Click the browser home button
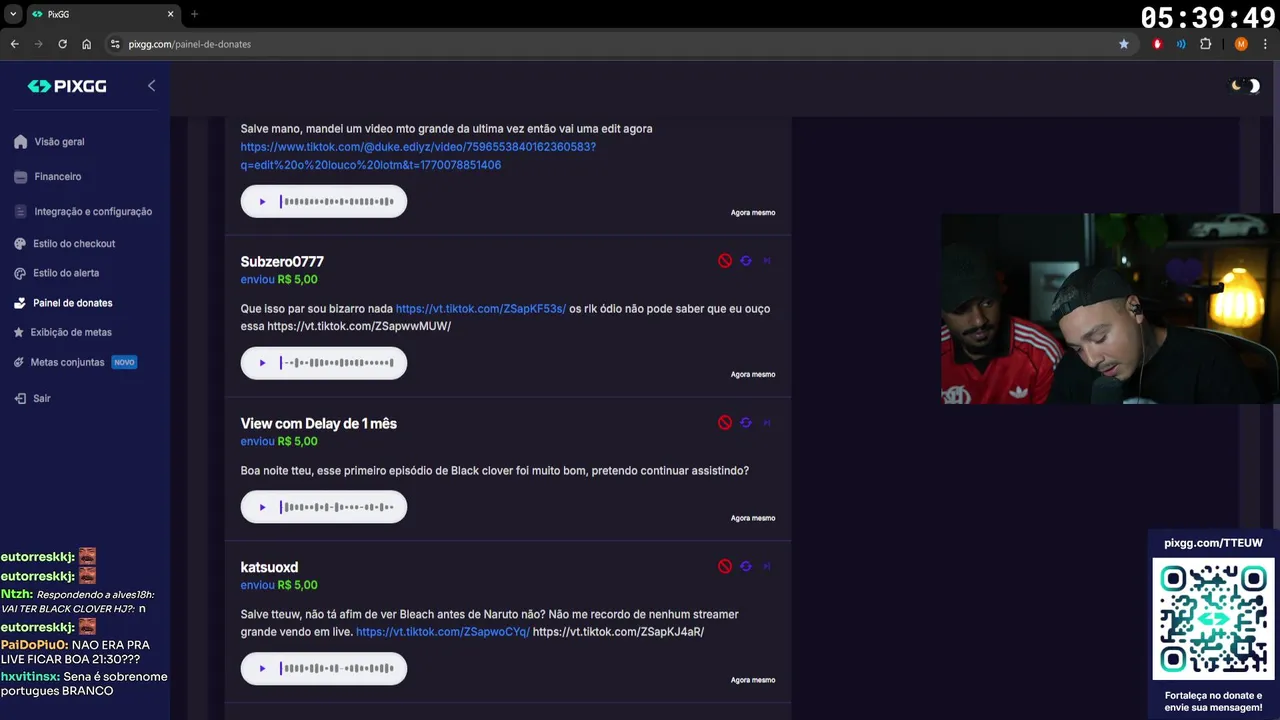 87,44
